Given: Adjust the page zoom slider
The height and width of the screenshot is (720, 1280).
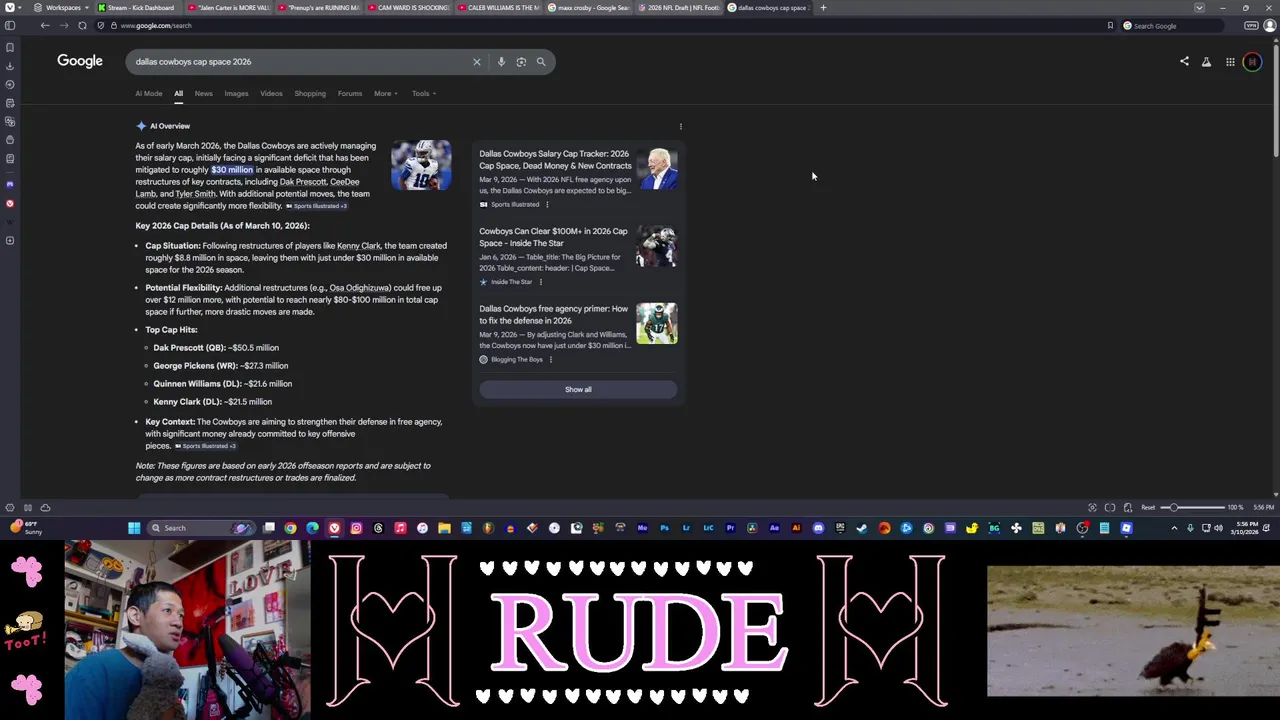Looking at the screenshot, I should coord(1190,508).
